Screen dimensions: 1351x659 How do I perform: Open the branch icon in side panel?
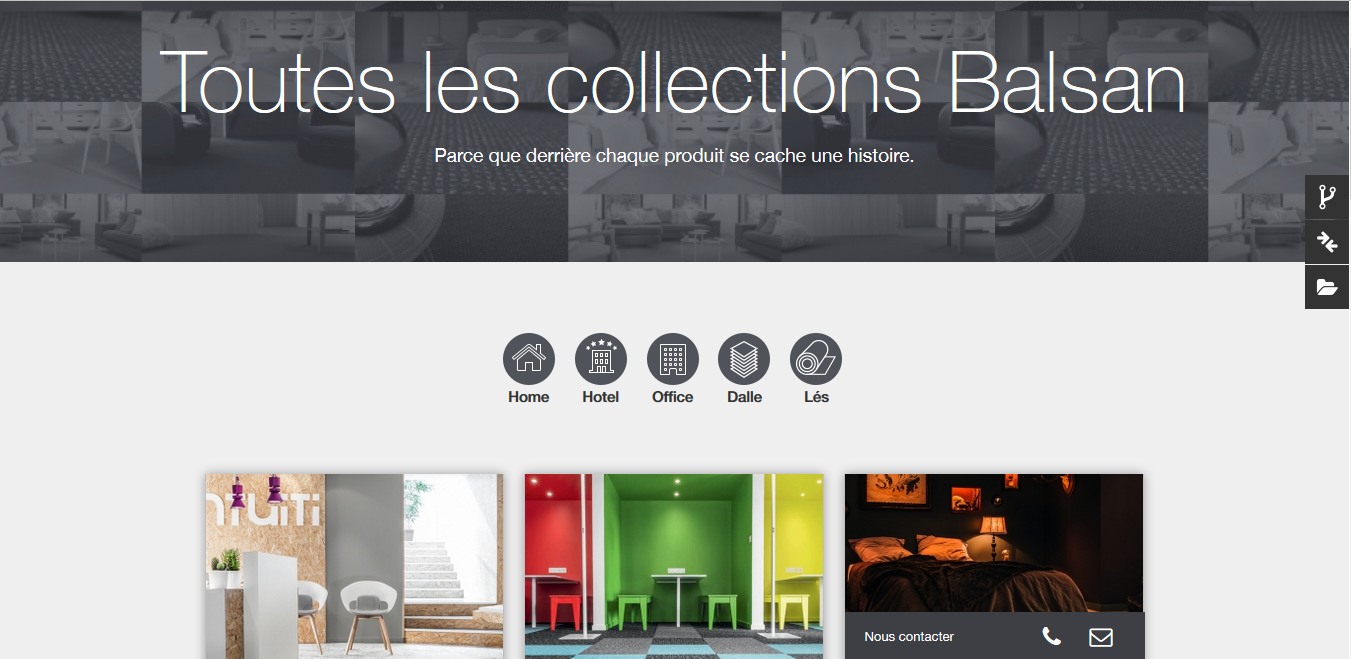coord(1327,197)
